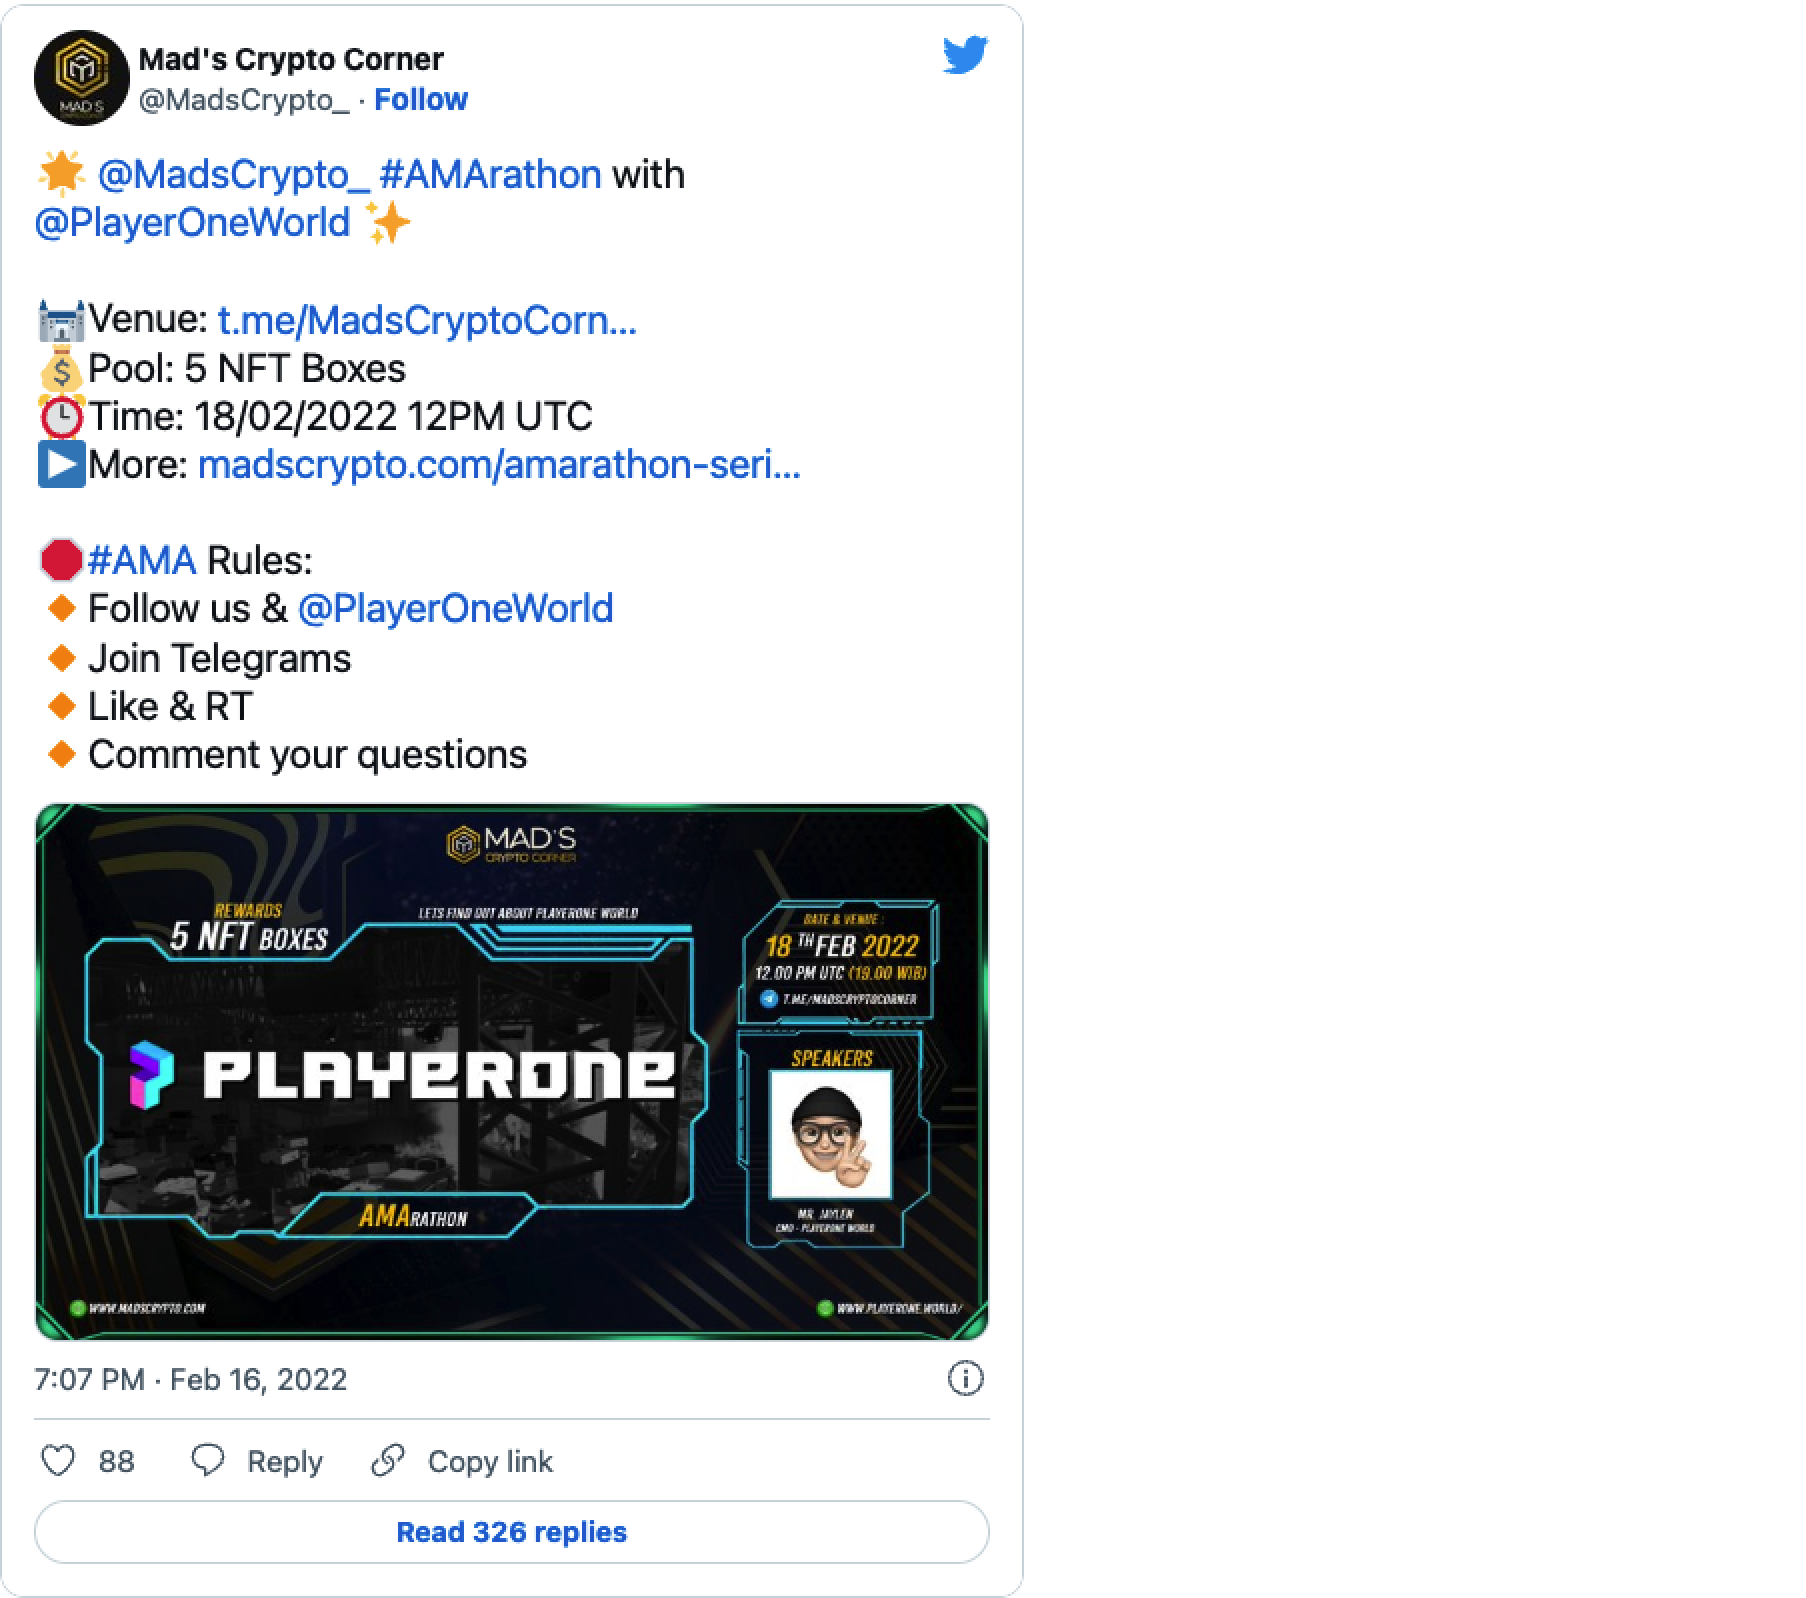1806x1598 pixels.
Task: Click the @MadsCrypto_ mention in tweet text
Action: point(234,175)
